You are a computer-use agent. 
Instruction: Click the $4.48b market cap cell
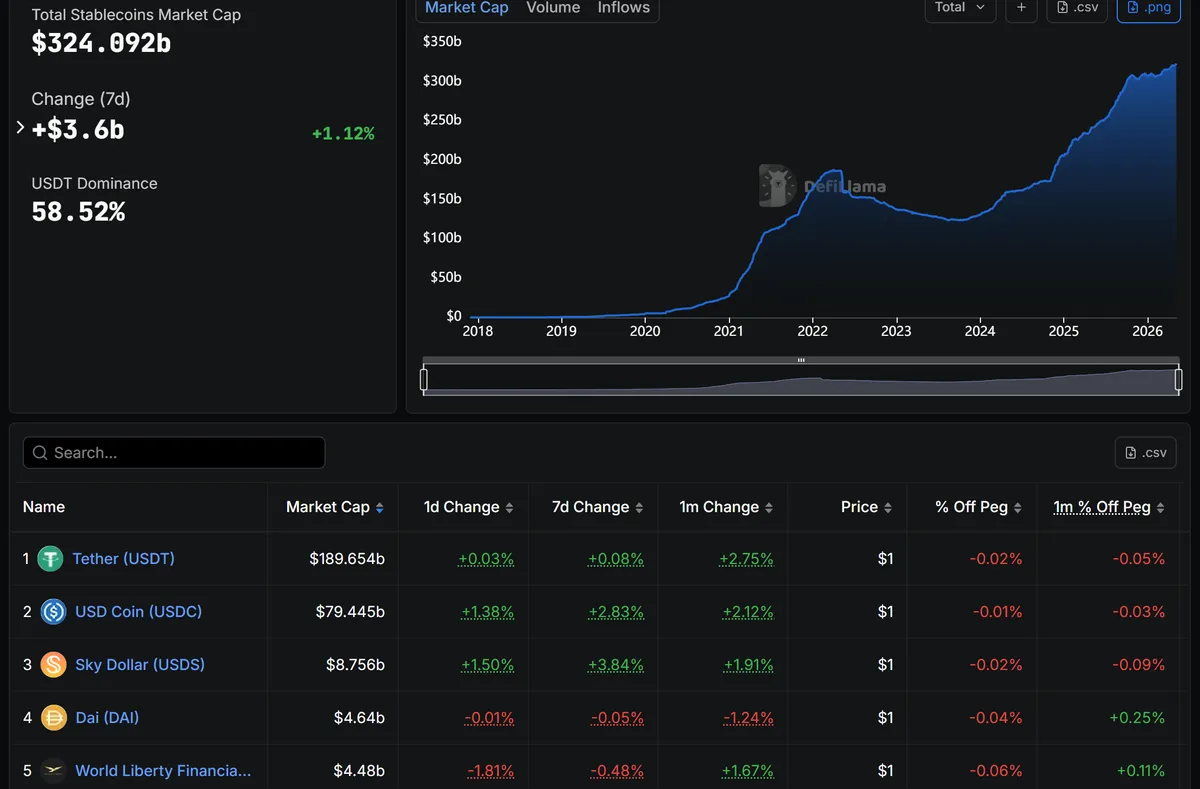tap(359, 771)
